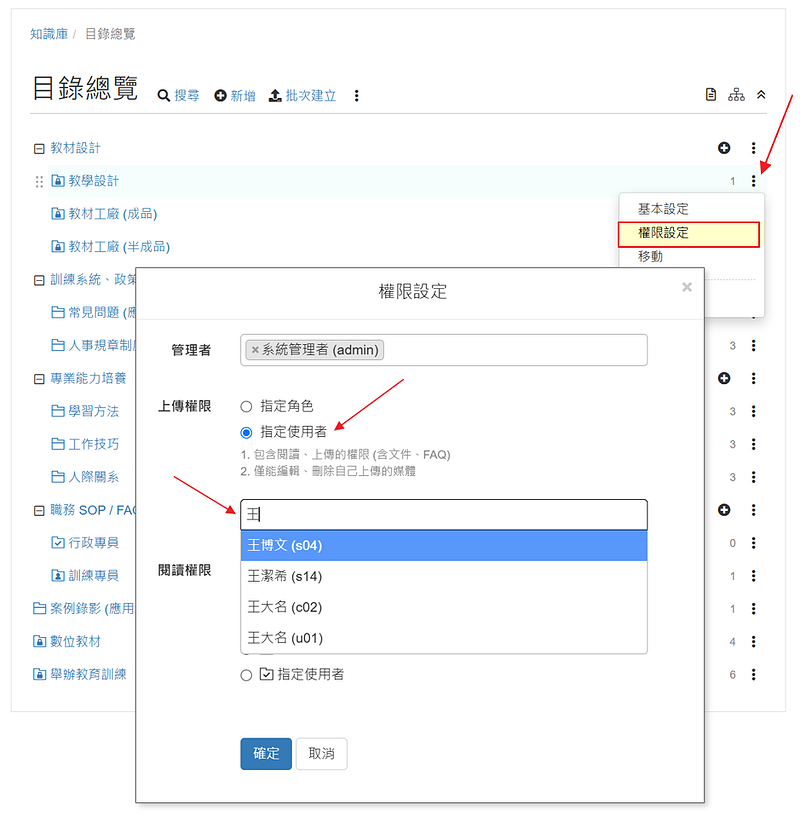Click the 搜尋 magnifier icon

tap(164, 96)
